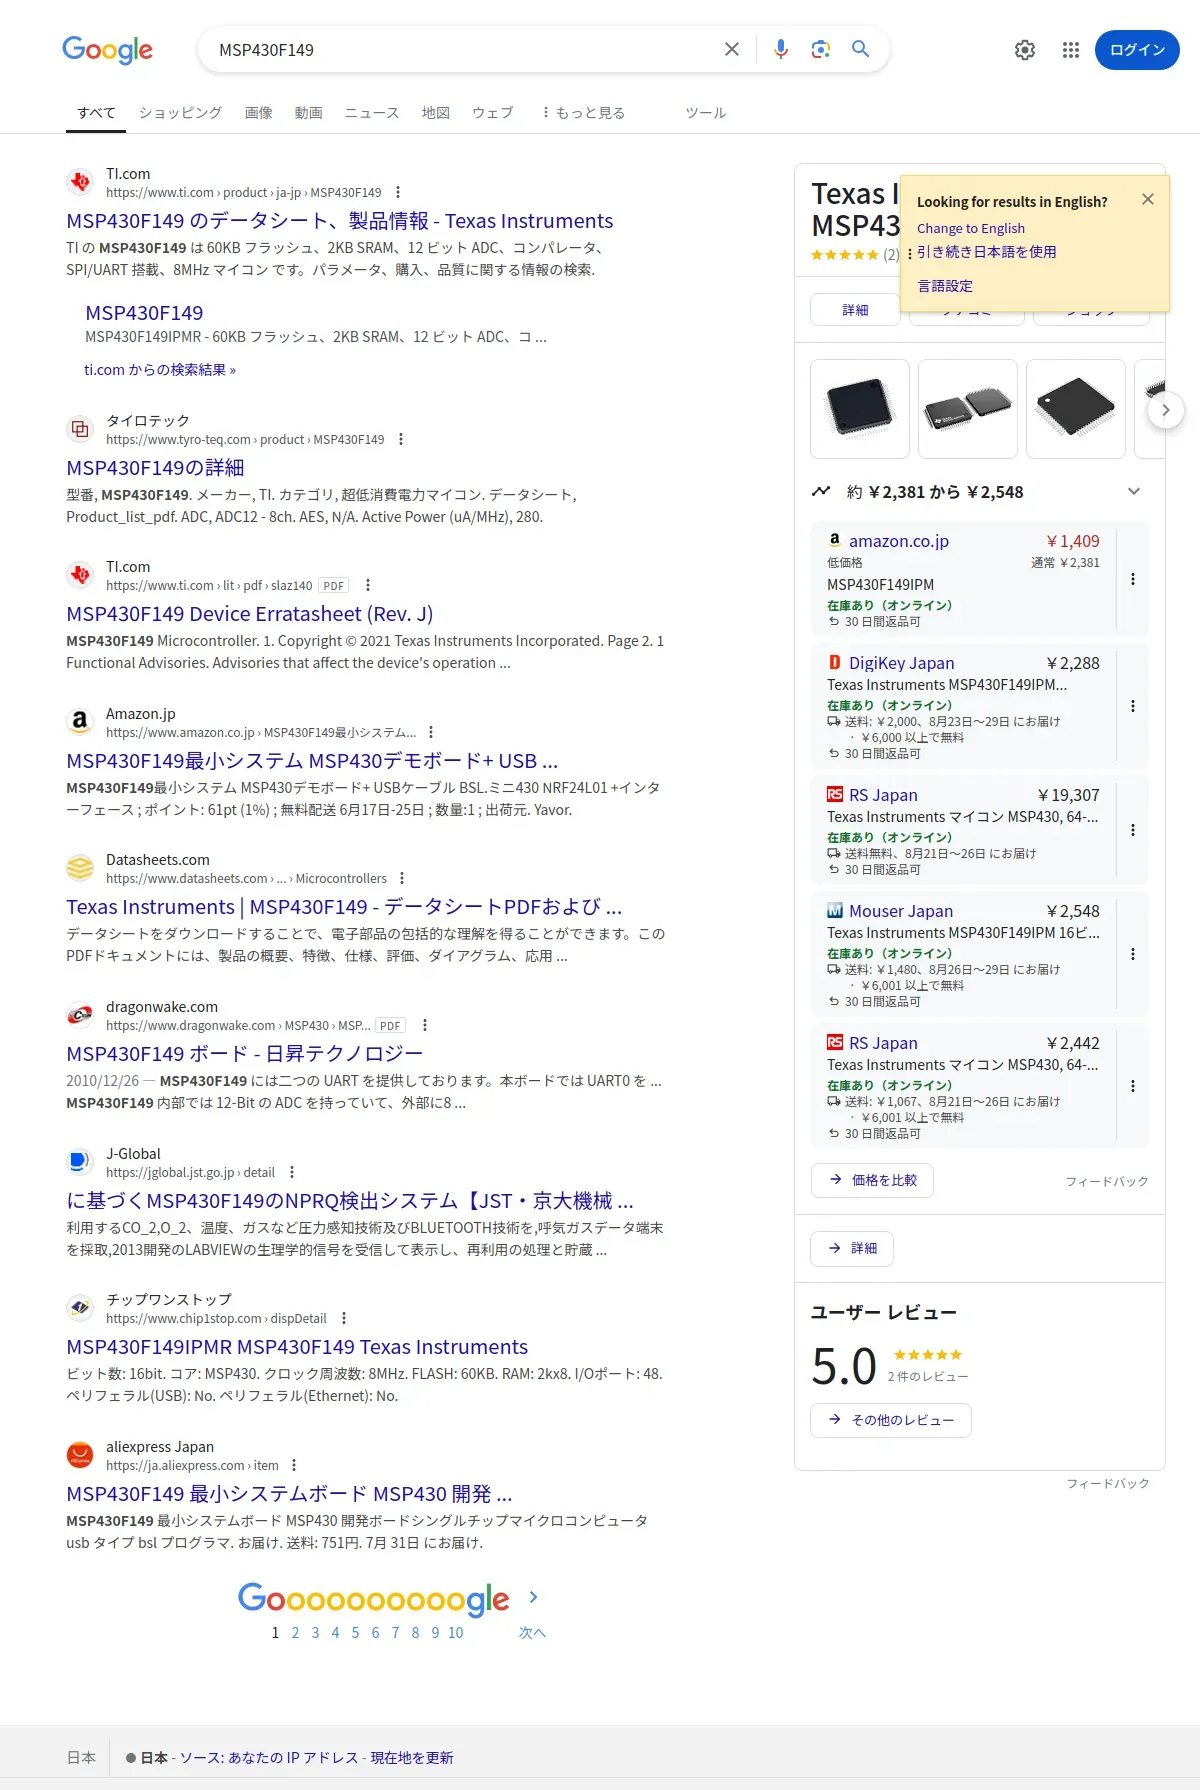Screen dimensions: 1200x1790
Task: Open more options for the dragonwake.com result
Action: tap(425, 1025)
